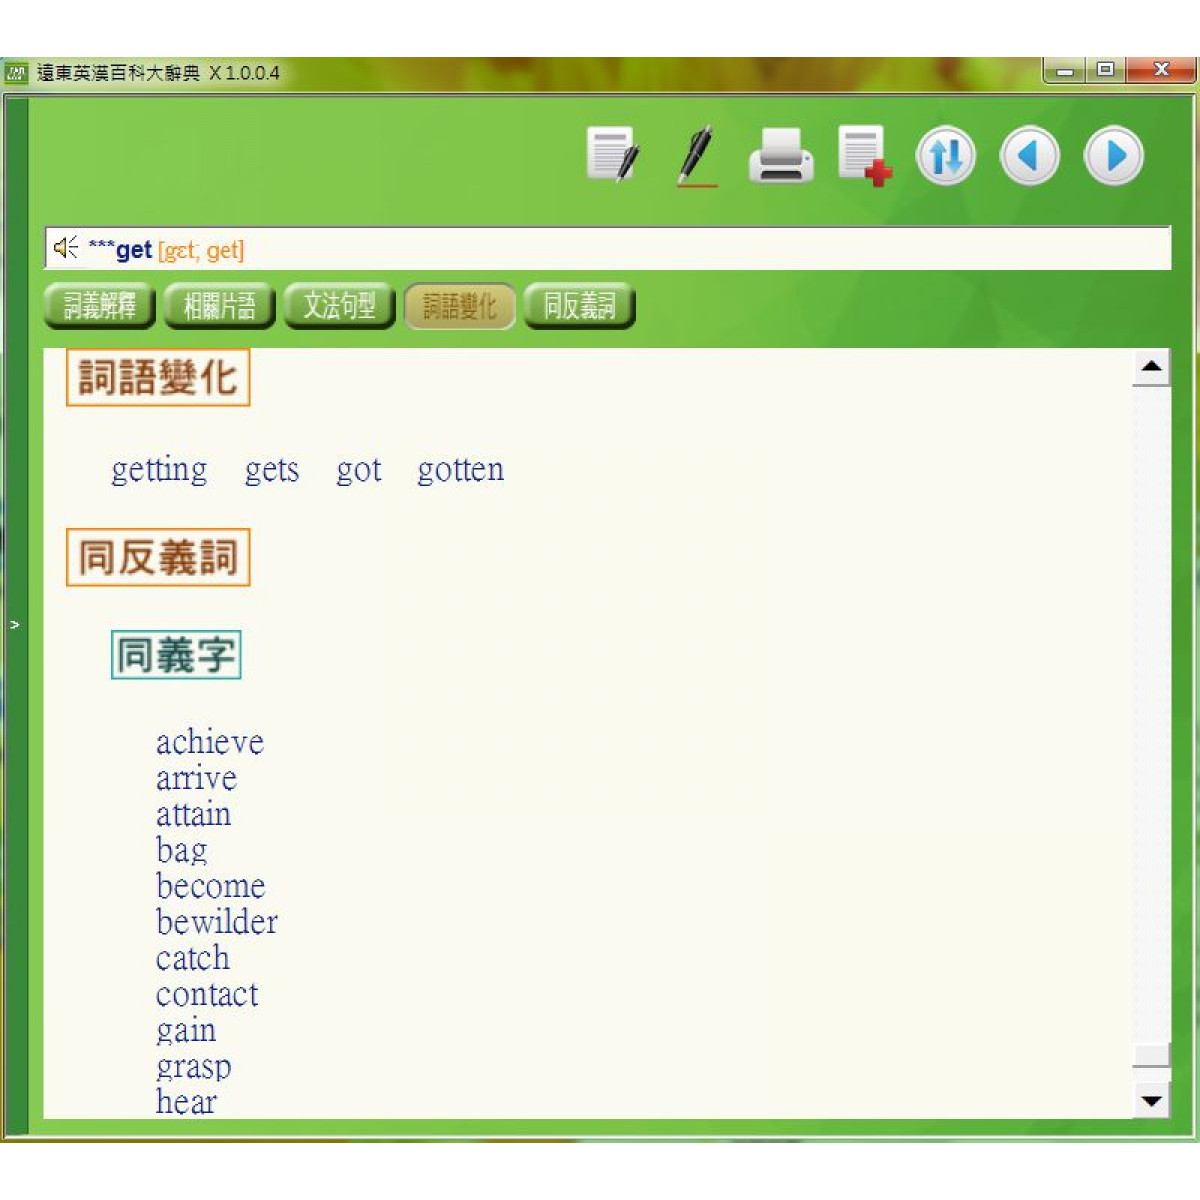
Task: Click the headword field showing get
Action: [607, 249]
